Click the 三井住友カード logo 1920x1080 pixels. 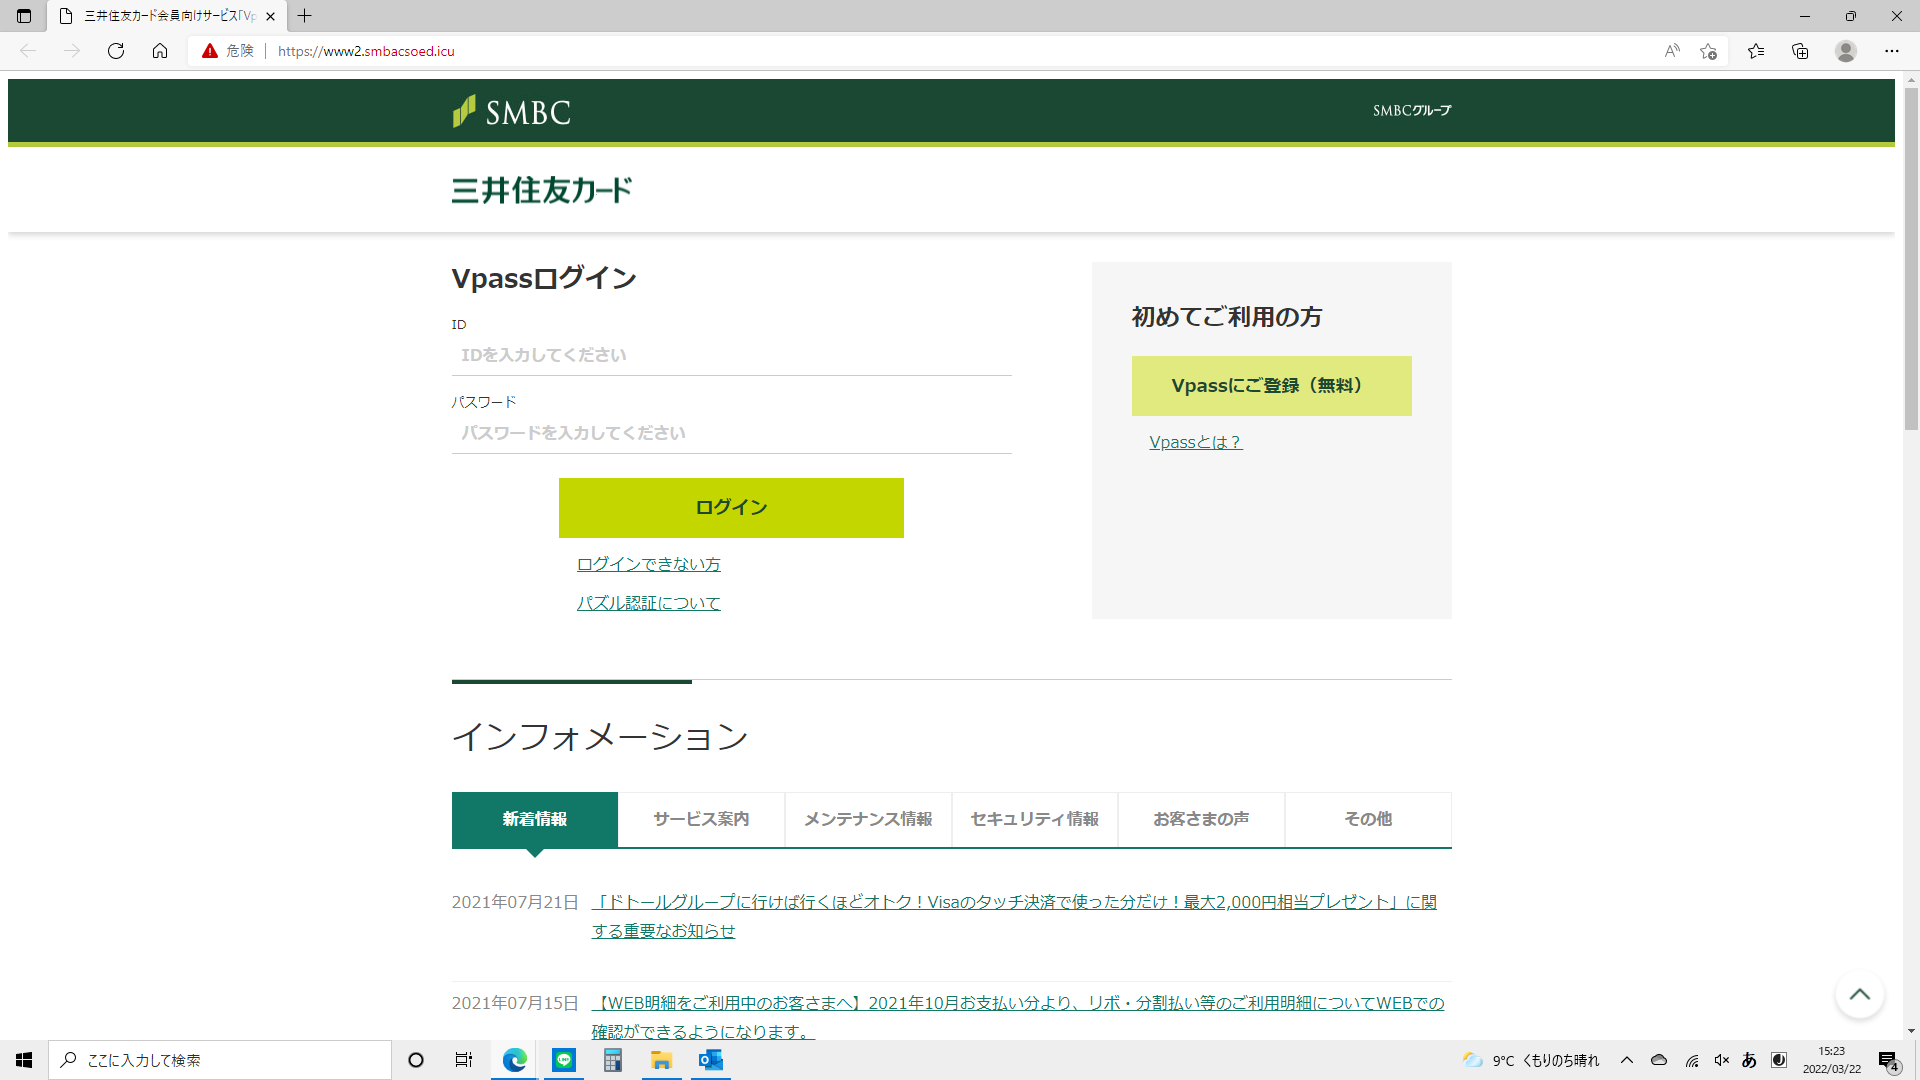click(542, 190)
